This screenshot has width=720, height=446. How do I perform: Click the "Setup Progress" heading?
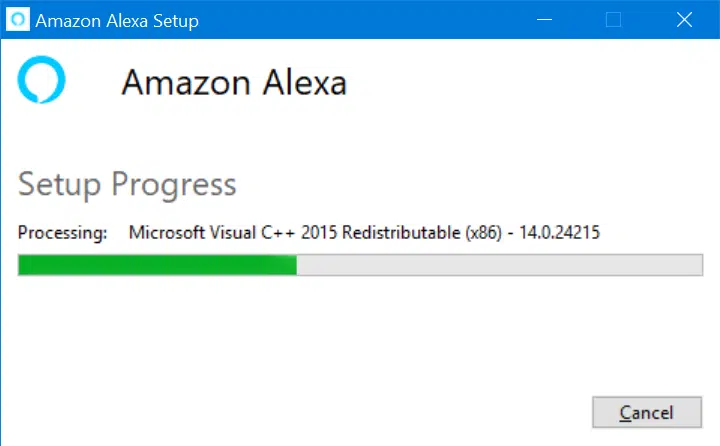(127, 184)
